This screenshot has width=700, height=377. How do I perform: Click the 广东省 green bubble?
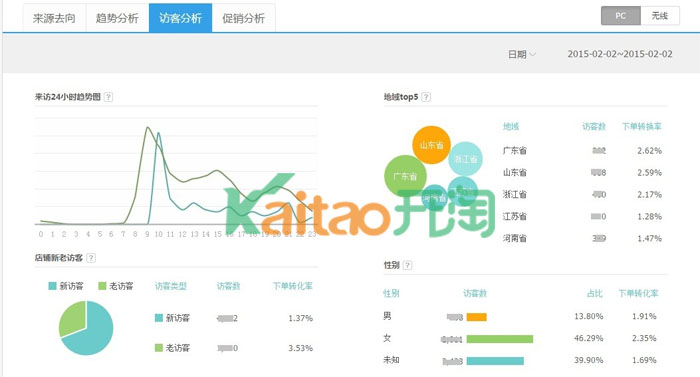(405, 176)
